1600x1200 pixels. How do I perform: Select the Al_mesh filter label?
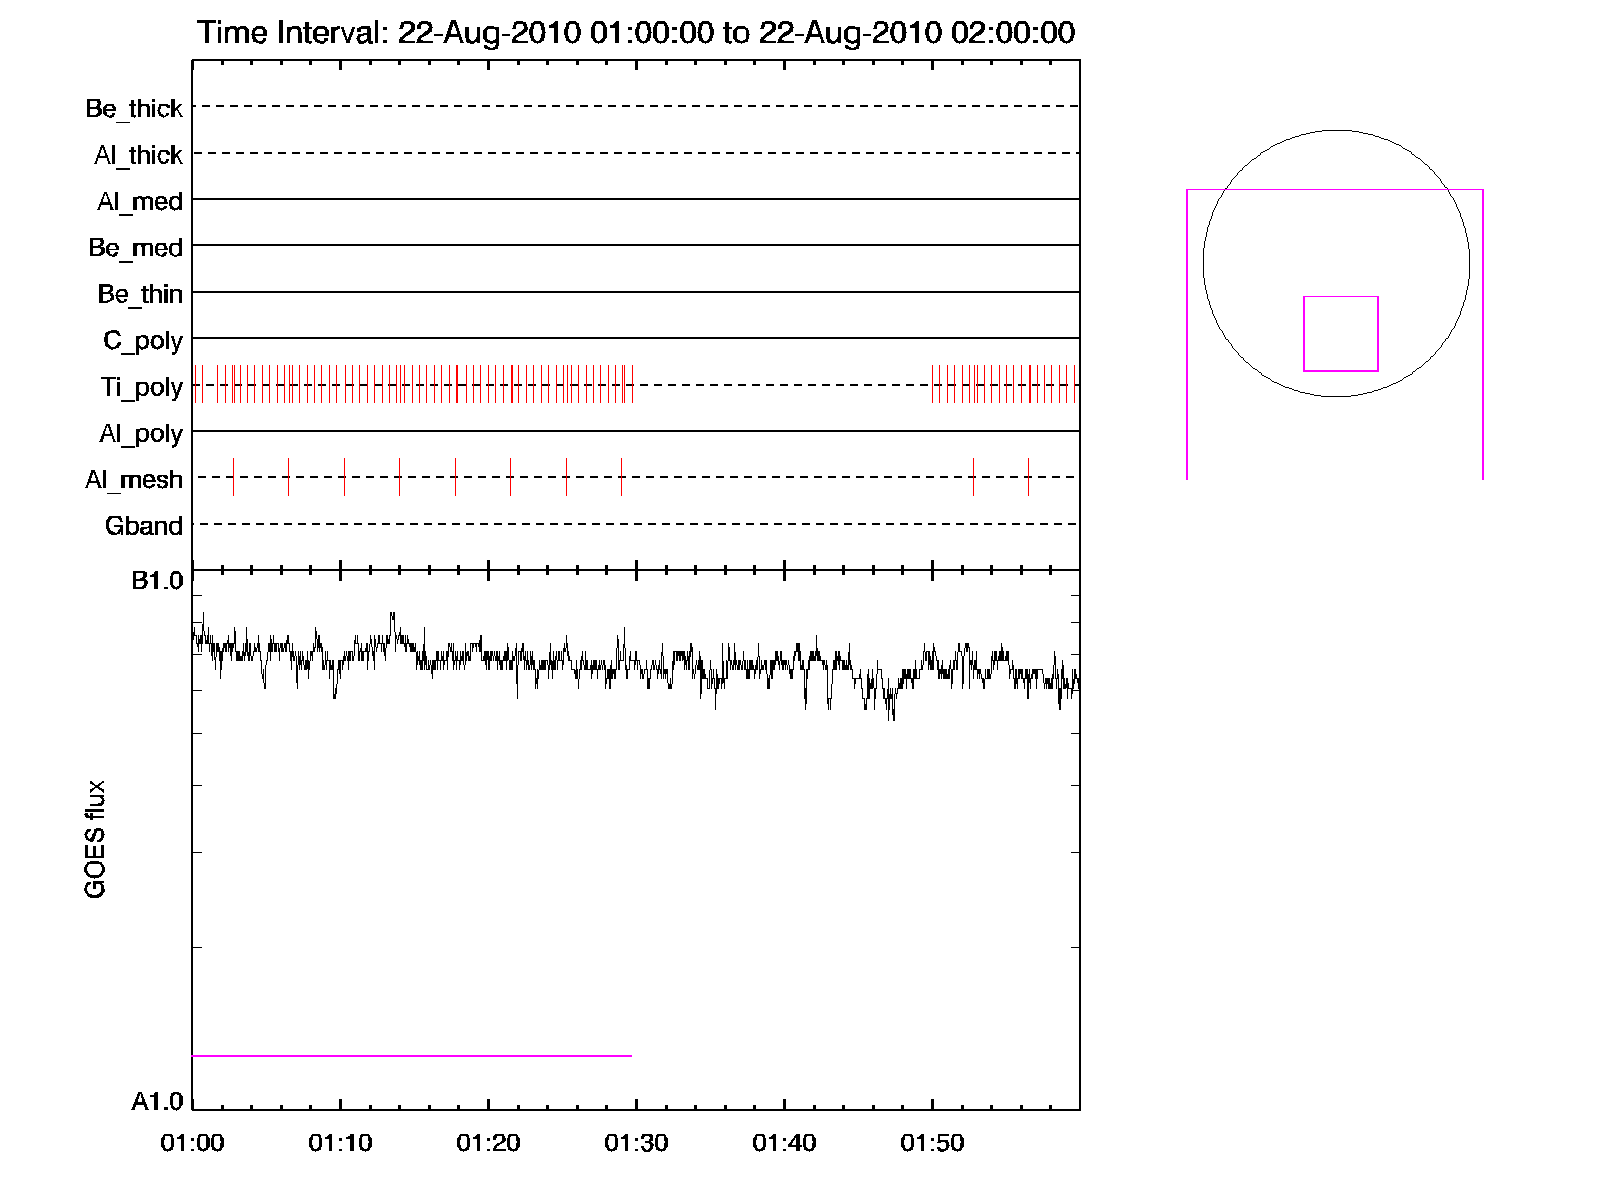134,480
